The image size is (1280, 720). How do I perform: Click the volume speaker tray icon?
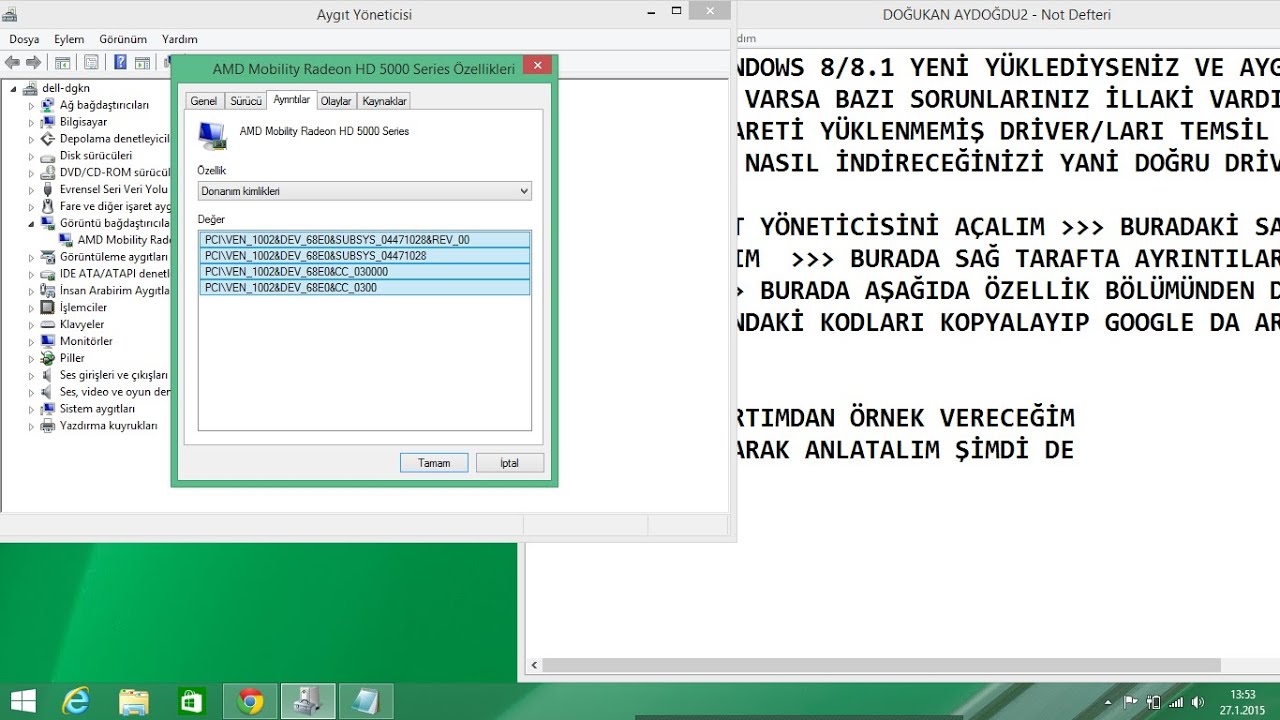[x=1198, y=702]
